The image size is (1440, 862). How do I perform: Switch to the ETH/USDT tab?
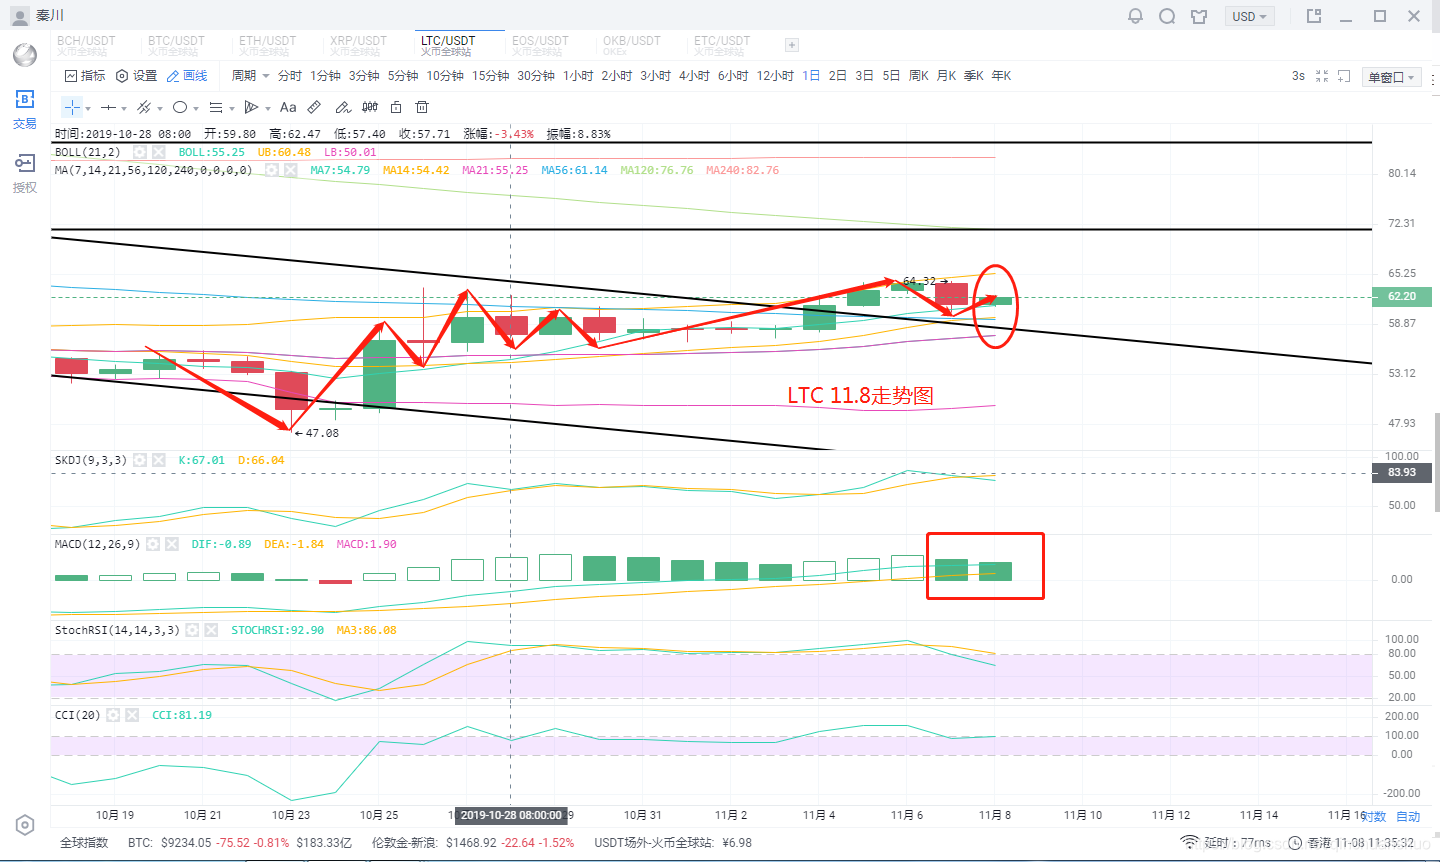[x=265, y=45]
